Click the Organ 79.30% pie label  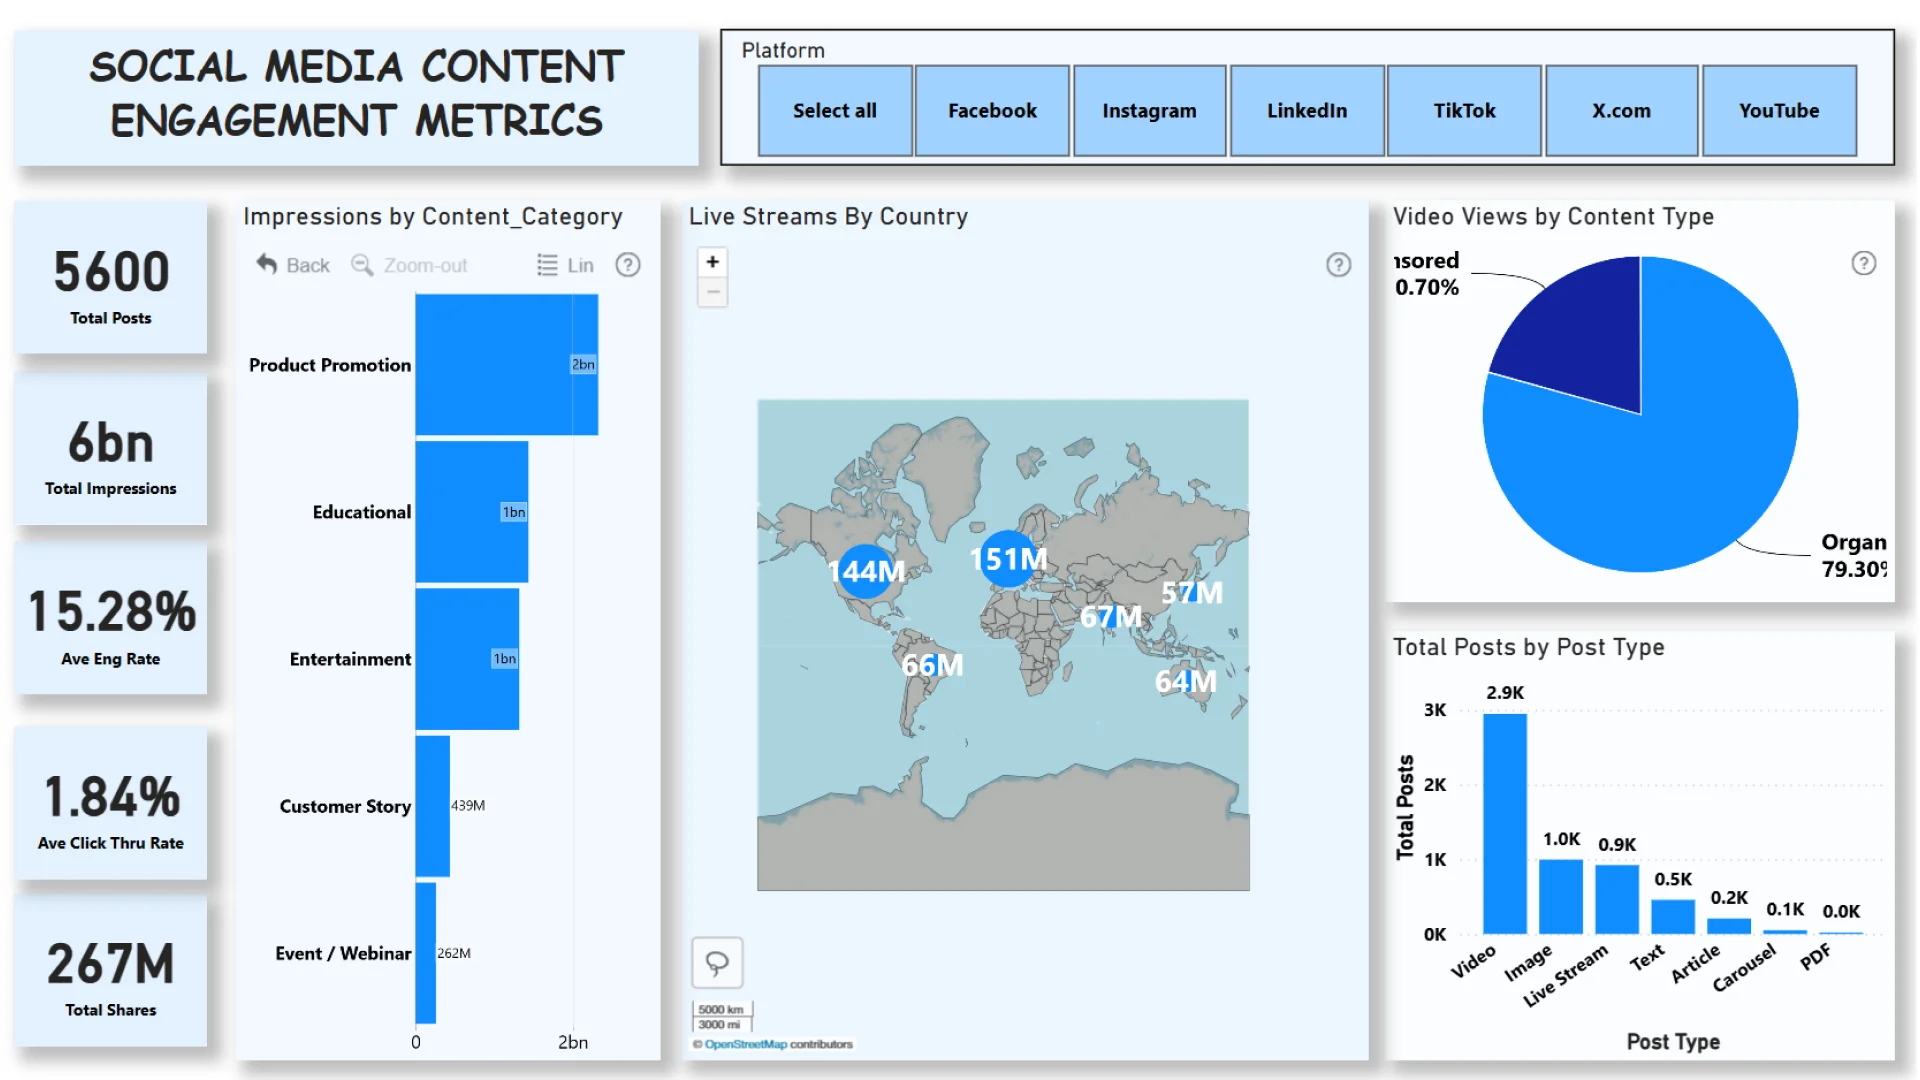click(1854, 556)
